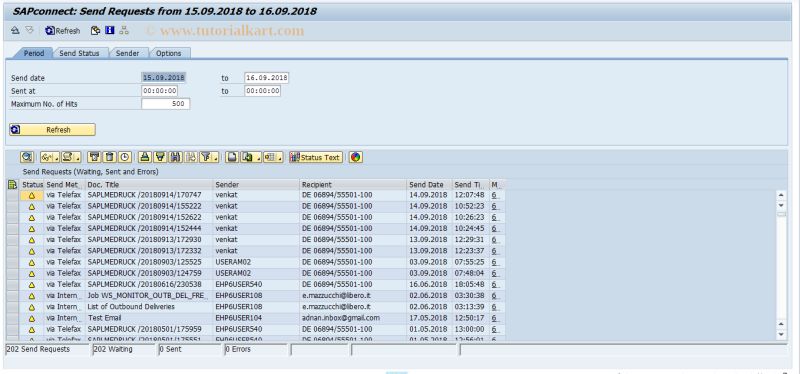Click the collapse selection area up-arrow icon
The image size is (800, 374).
click(x=15, y=31)
